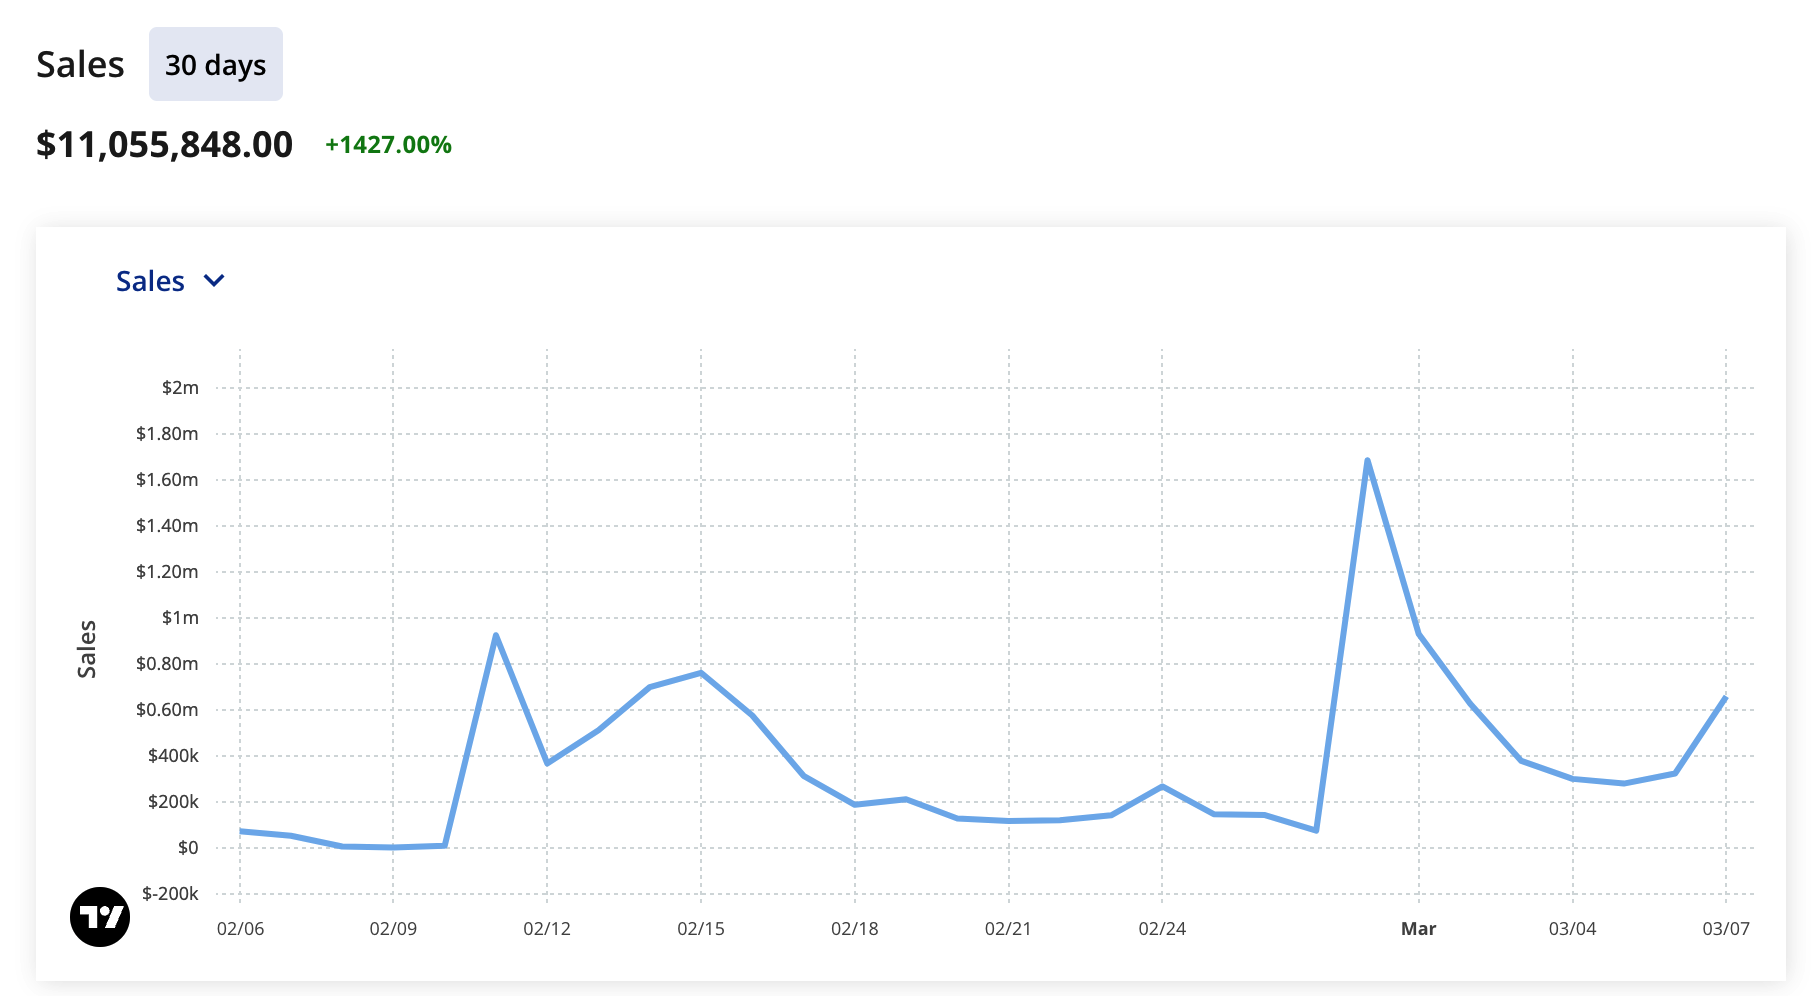Image resolution: width=1812 pixels, height=996 pixels.
Task: Click the line's spike just before 02/12
Action: click(496, 635)
